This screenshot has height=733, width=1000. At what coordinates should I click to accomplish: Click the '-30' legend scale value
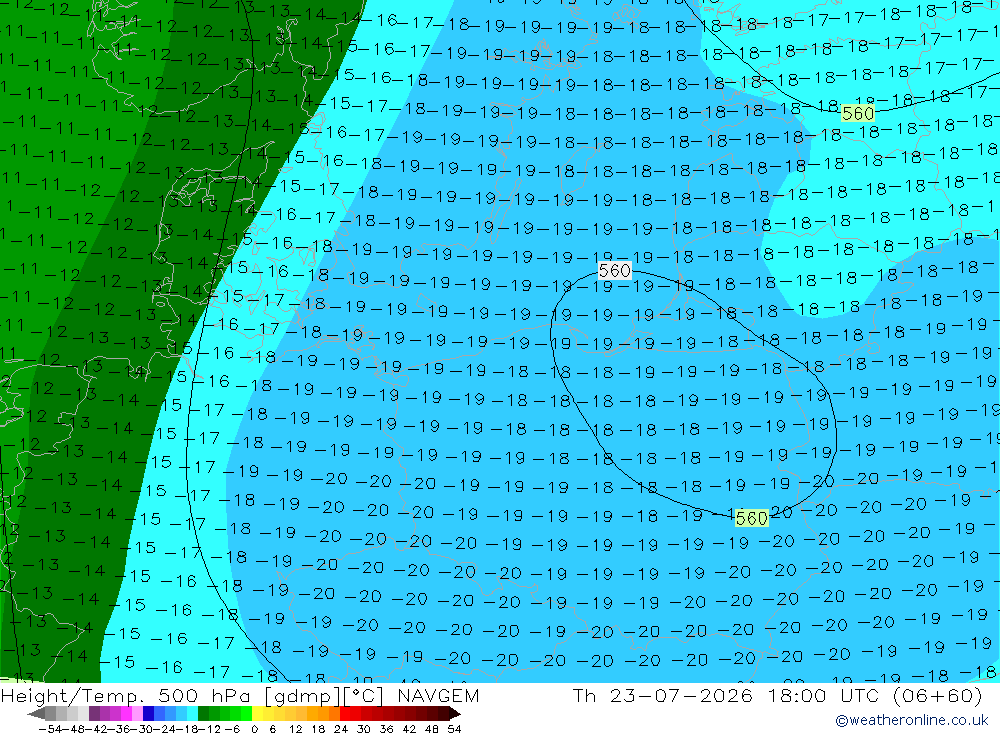(x=142, y=729)
